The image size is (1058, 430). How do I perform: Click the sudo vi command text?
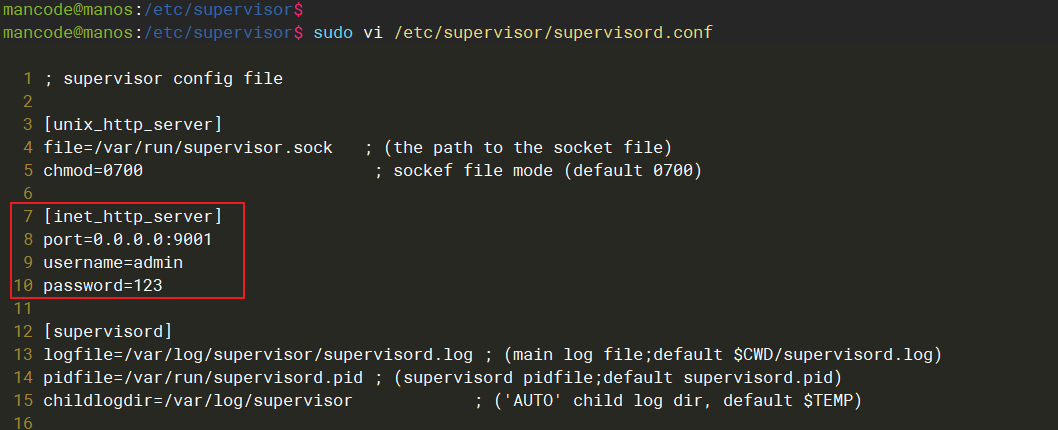click(x=512, y=33)
